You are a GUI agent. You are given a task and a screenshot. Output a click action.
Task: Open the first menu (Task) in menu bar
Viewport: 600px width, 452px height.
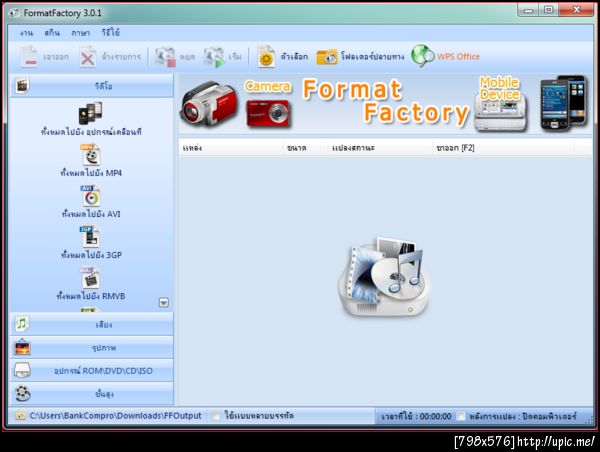[x=26, y=33]
